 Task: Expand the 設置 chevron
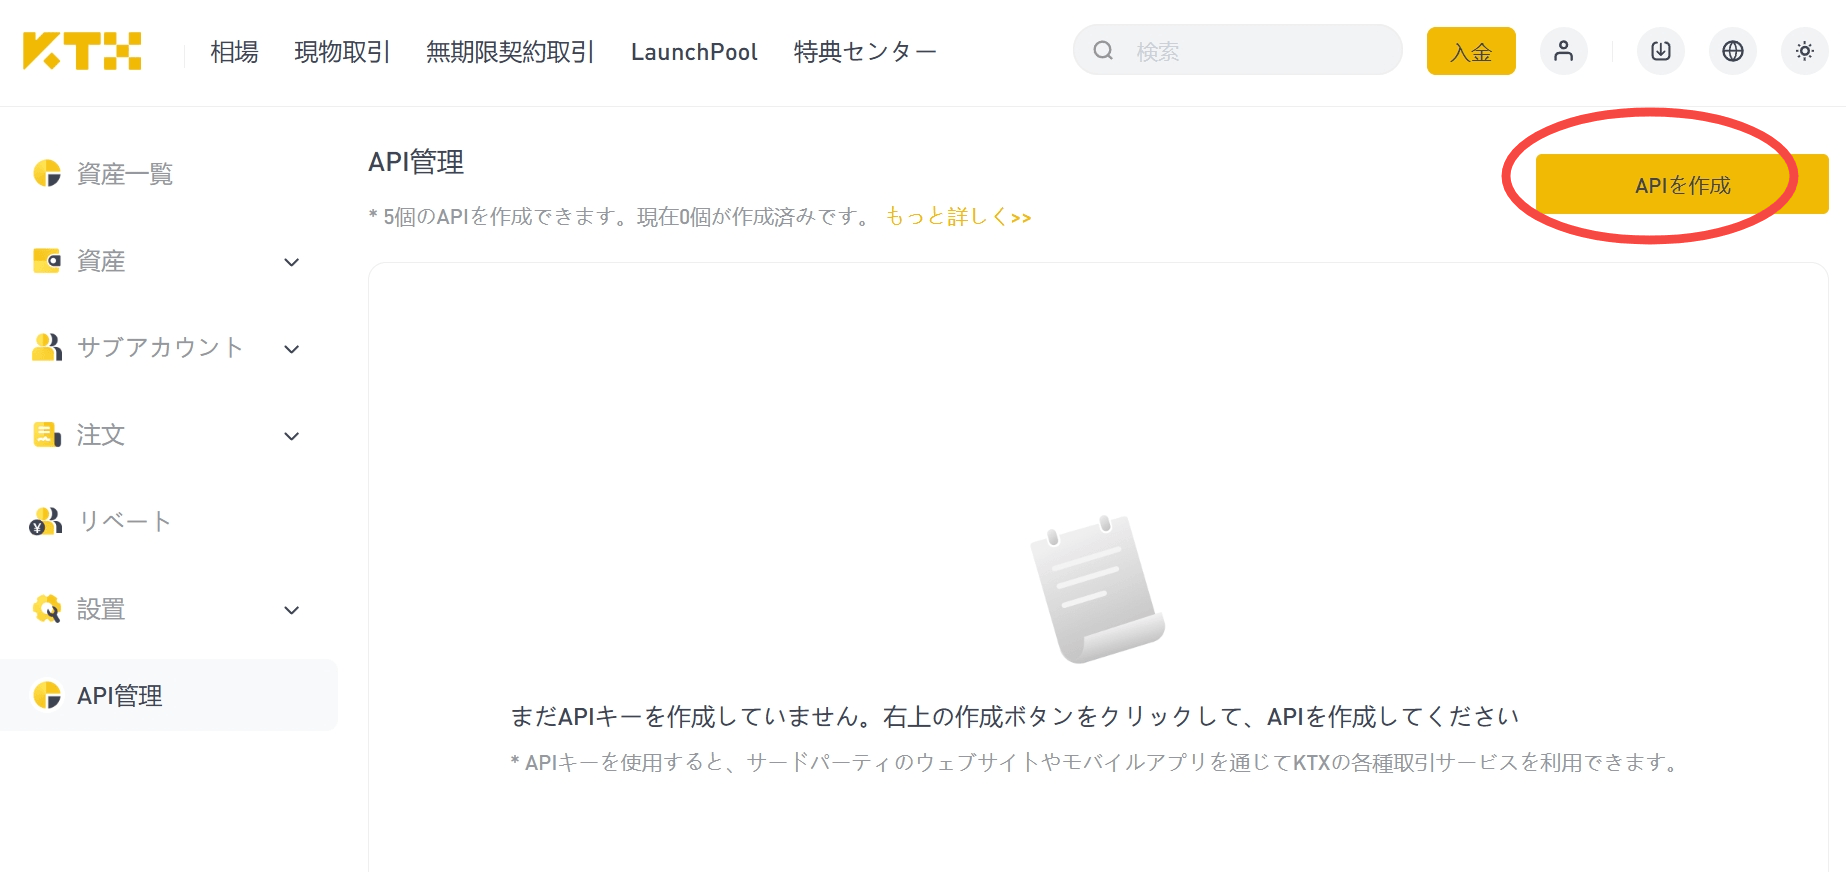click(292, 610)
